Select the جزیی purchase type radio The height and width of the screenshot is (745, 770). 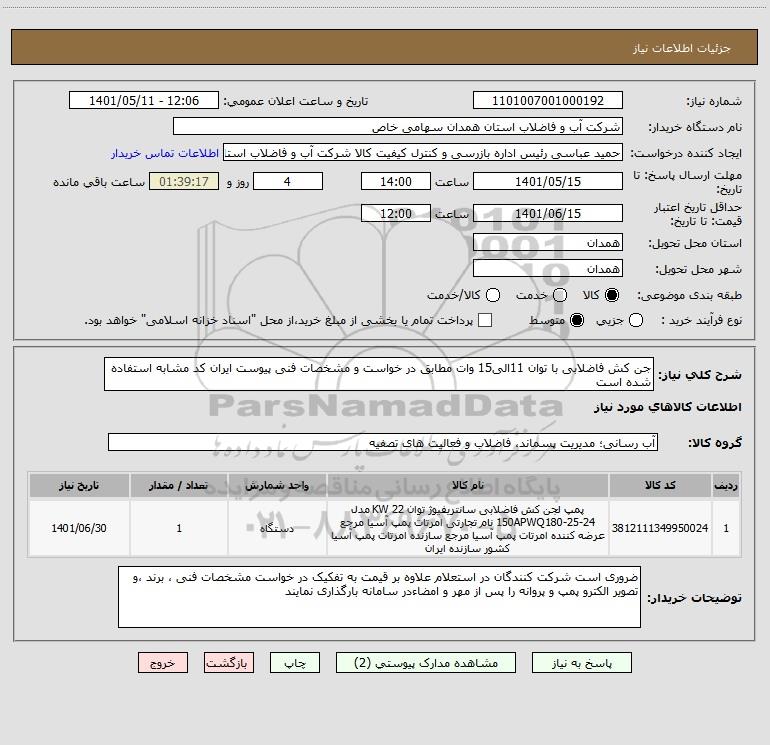tap(635, 320)
